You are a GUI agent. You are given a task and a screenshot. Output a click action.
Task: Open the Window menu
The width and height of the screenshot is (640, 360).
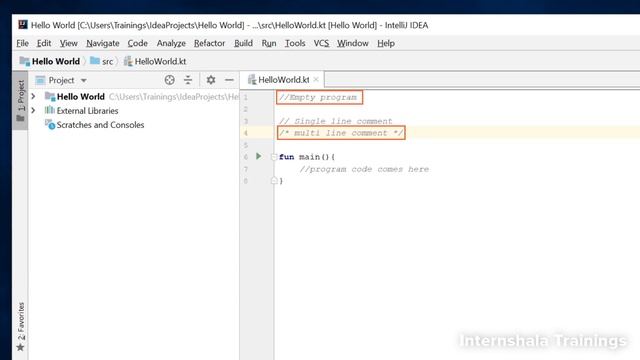(353, 43)
